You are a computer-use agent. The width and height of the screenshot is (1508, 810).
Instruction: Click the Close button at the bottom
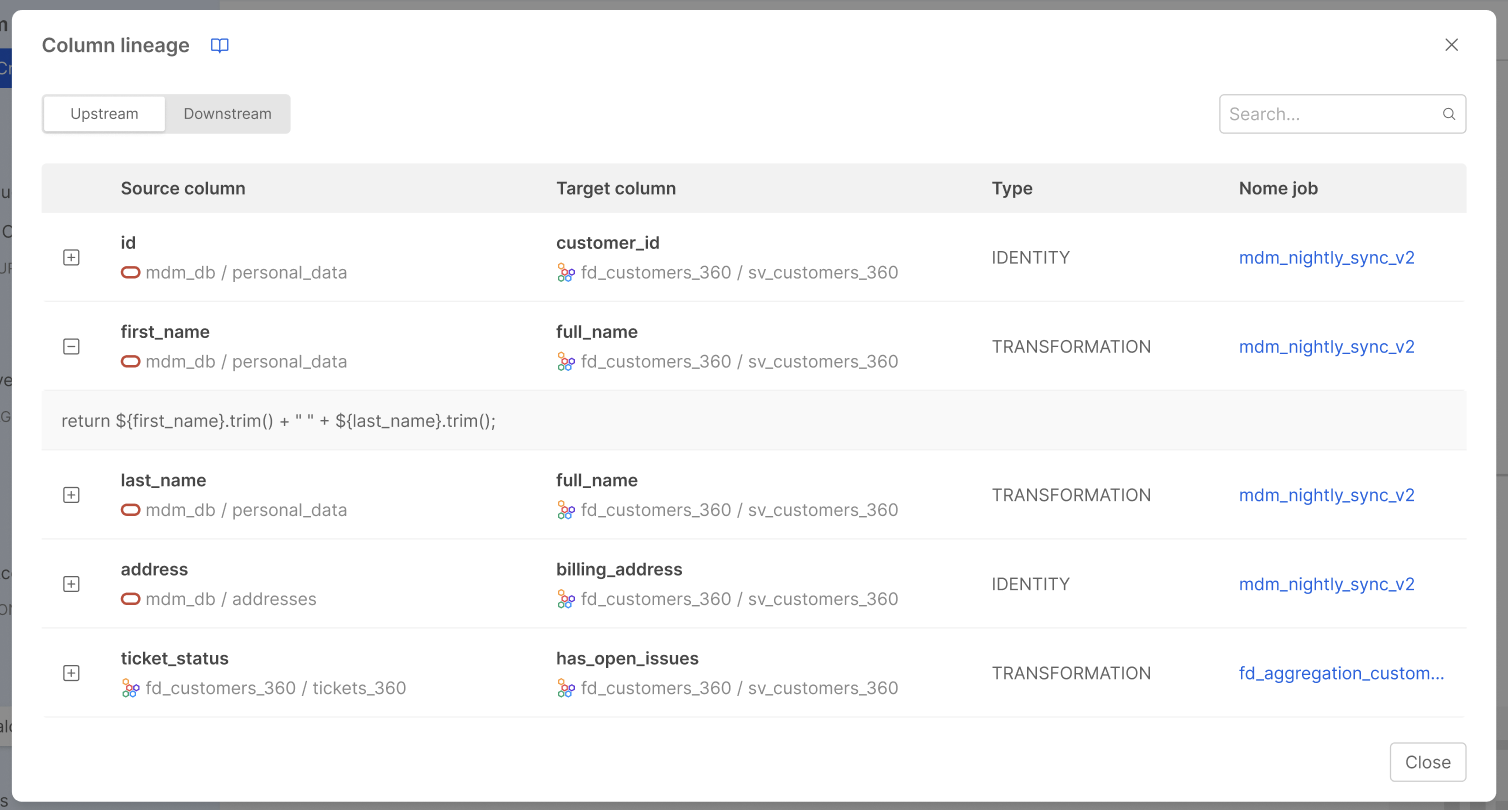(x=1428, y=762)
